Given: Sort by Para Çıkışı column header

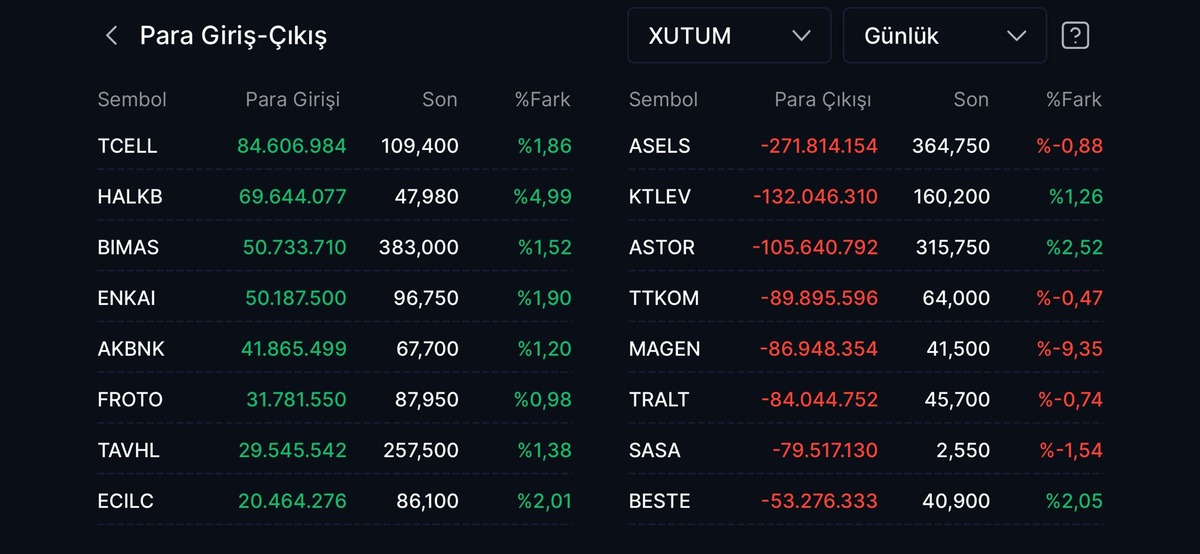Looking at the screenshot, I should (x=823, y=100).
